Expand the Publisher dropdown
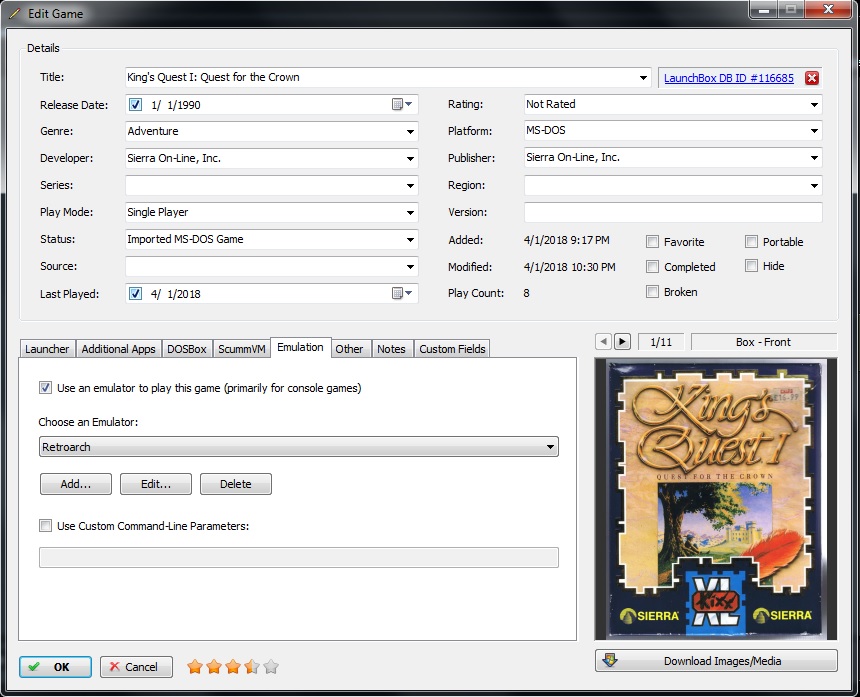The image size is (860, 697). tap(814, 157)
